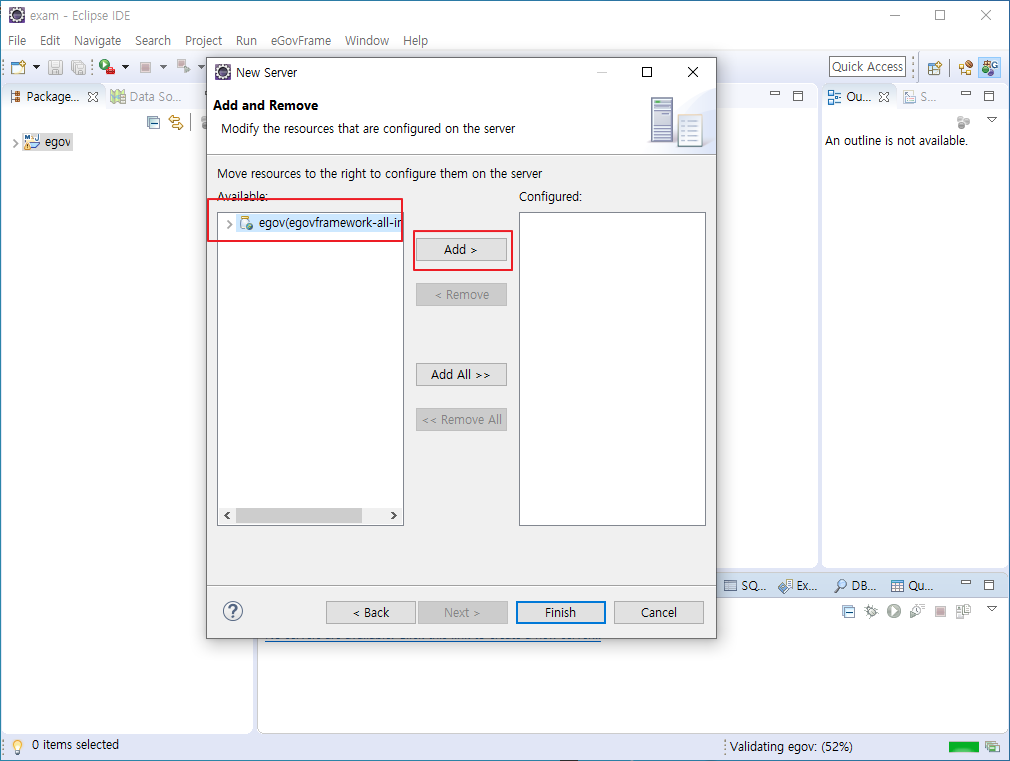Image resolution: width=1010 pixels, height=761 pixels.
Task: Switch to the DB... tab in bottom panel
Action: point(855,586)
